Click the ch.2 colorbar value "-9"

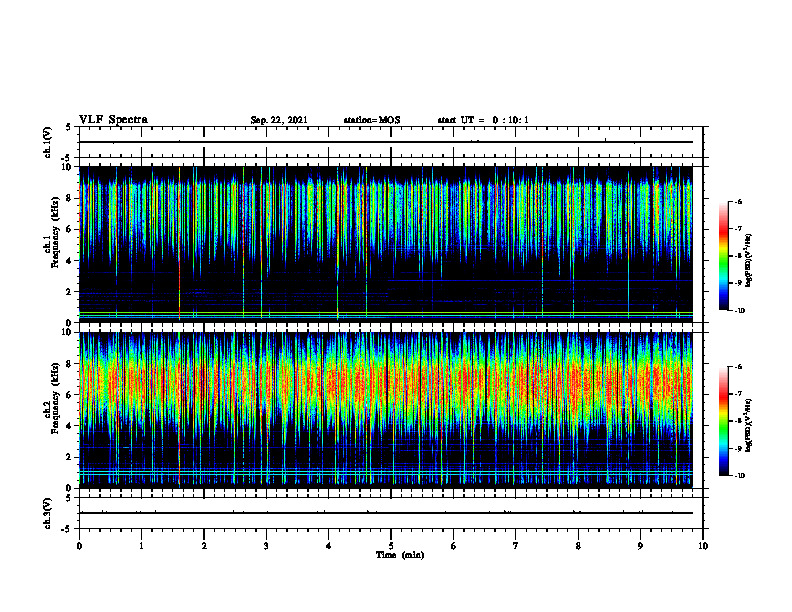click(738, 448)
